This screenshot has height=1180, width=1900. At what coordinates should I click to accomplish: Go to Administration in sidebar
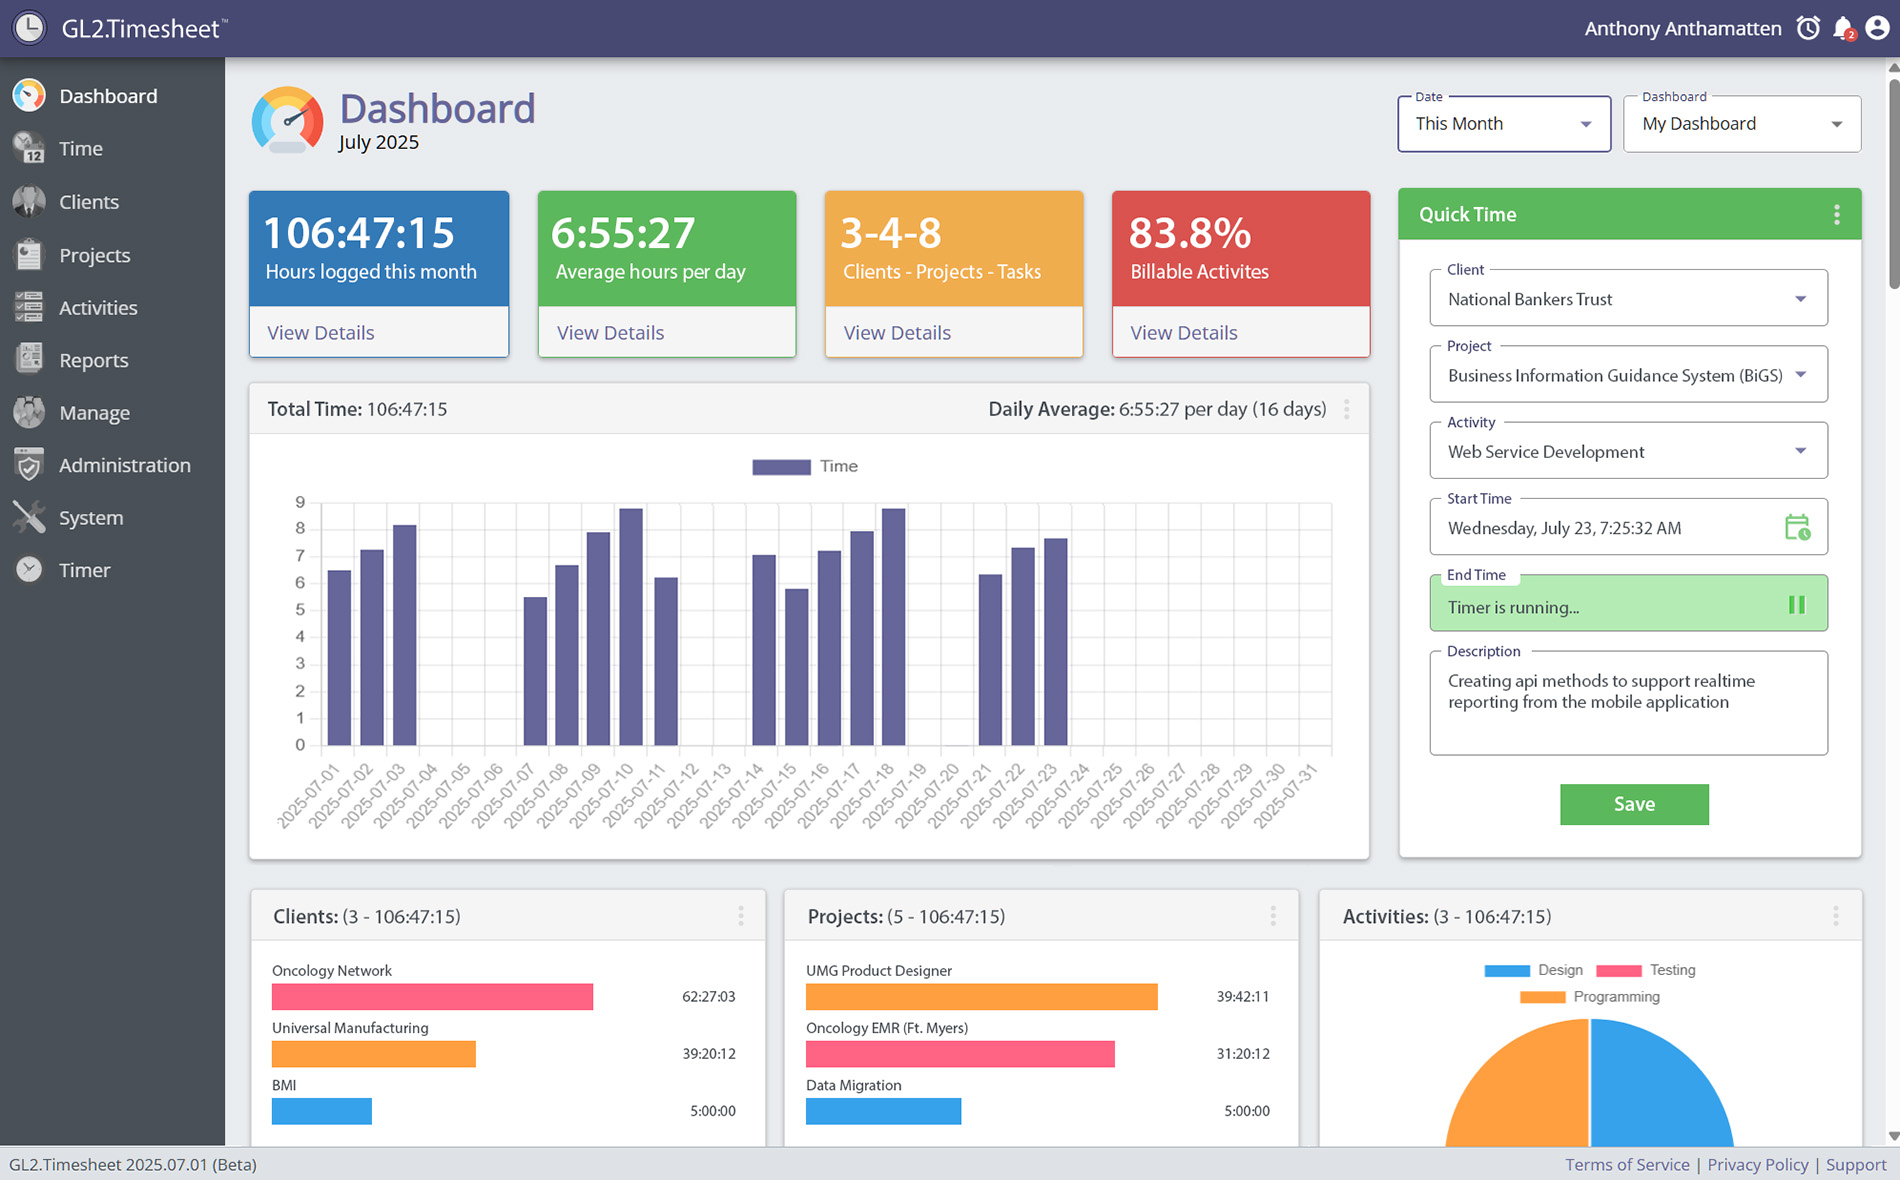125,465
